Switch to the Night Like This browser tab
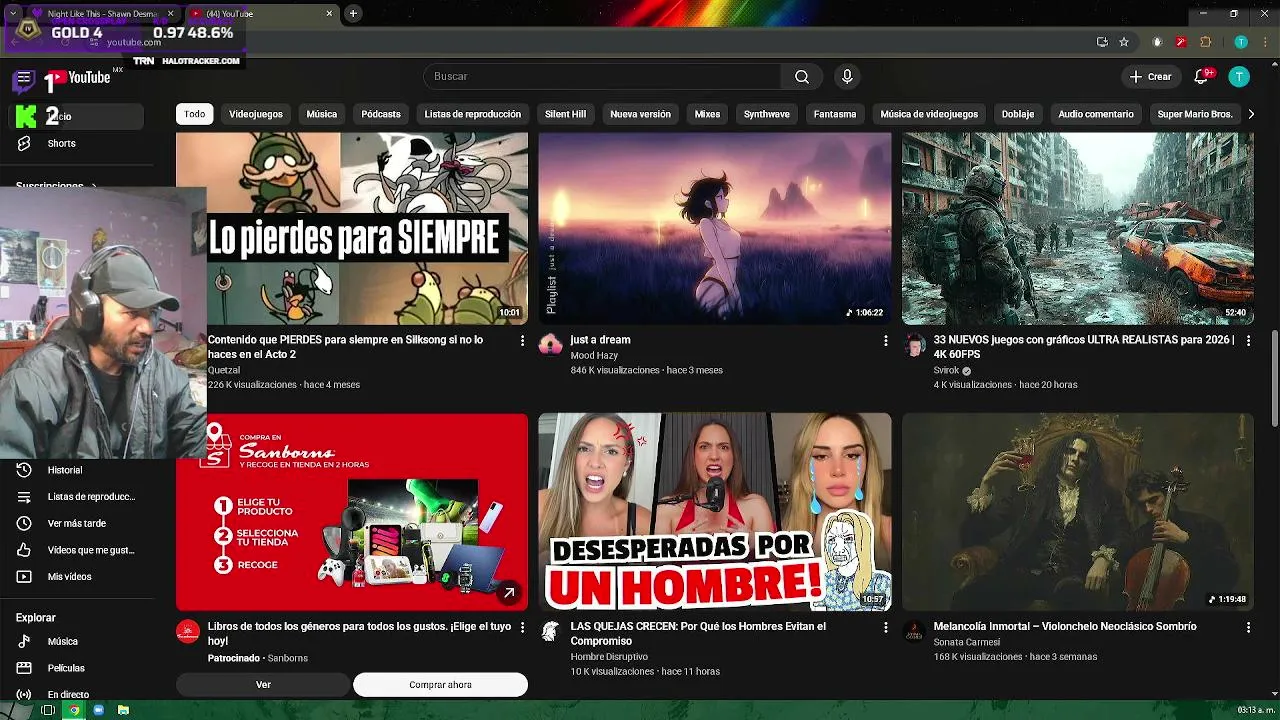This screenshot has height=720, width=1280. click(x=100, y=14)
